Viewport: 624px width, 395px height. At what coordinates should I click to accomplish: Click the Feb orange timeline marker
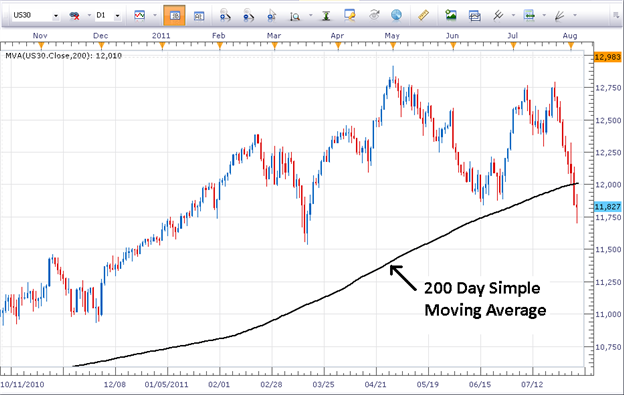(219, 46)
